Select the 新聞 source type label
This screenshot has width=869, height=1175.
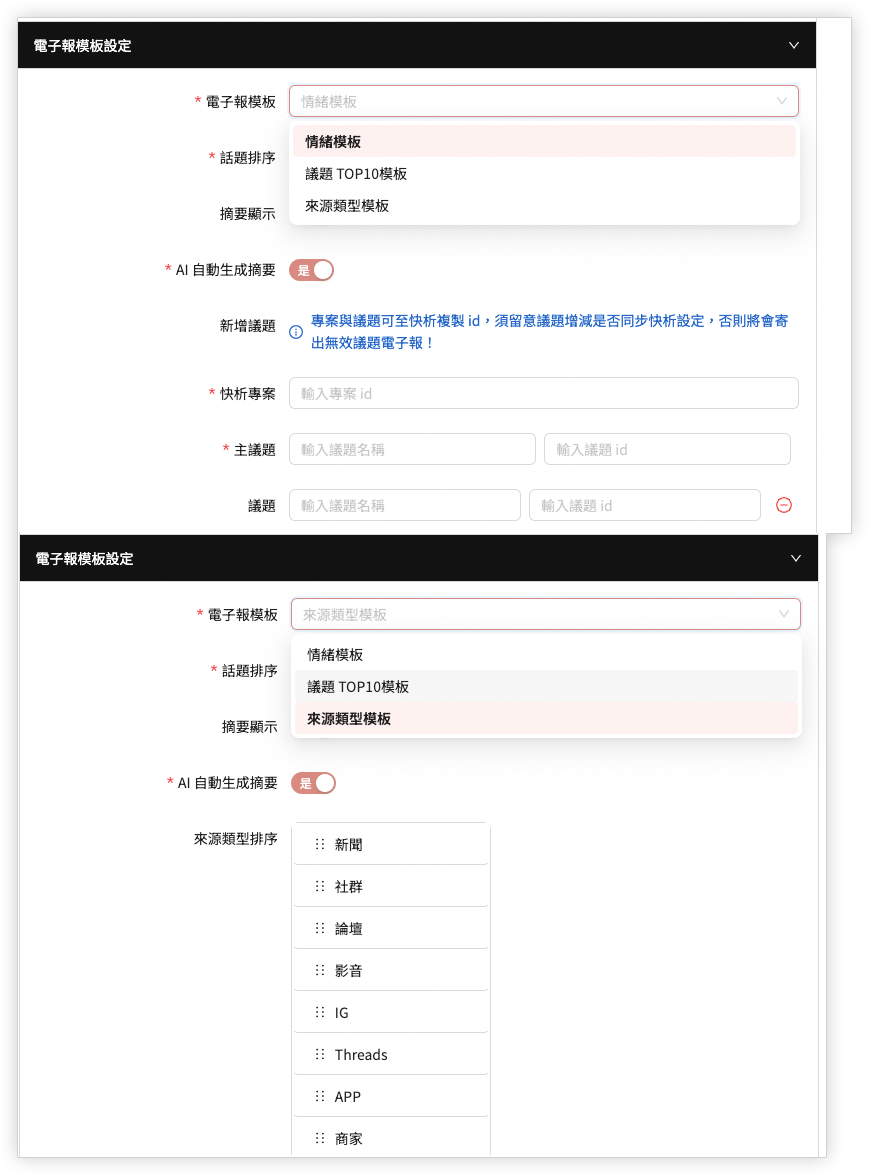pos(348,845)
